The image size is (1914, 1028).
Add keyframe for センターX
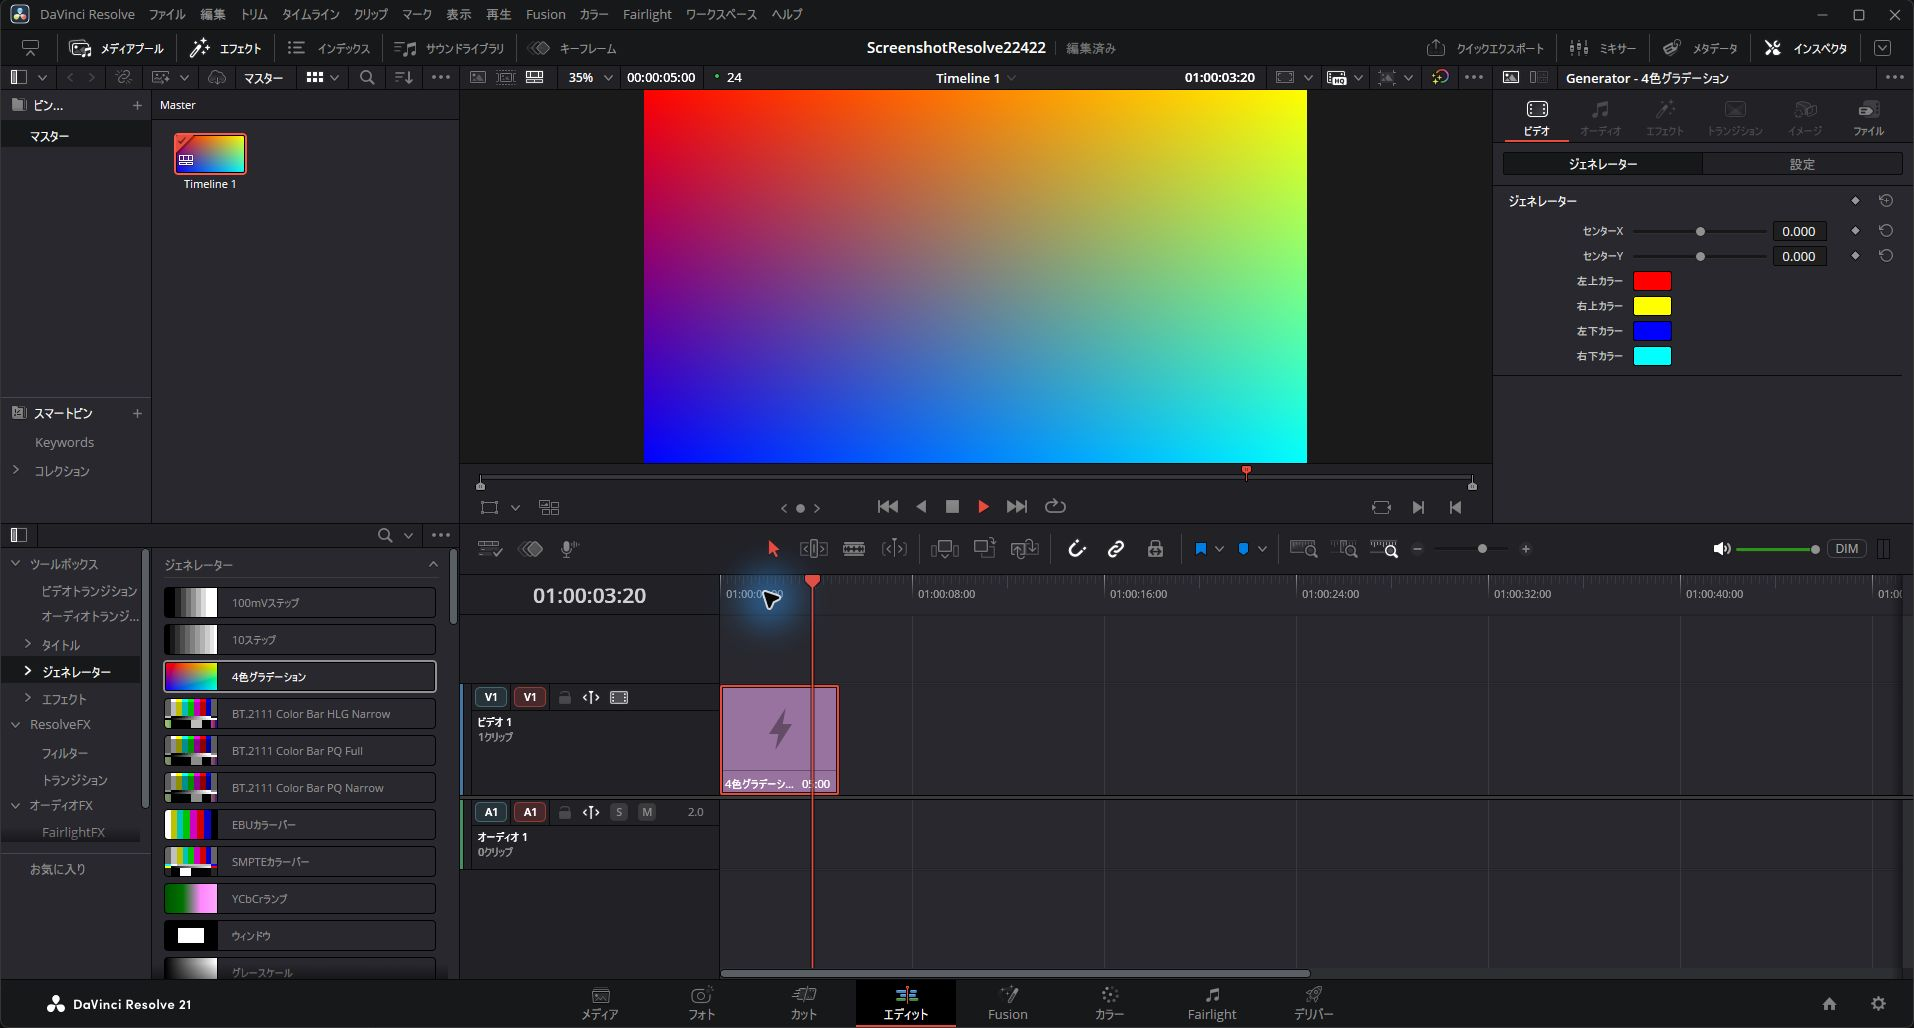point(1855,231)
